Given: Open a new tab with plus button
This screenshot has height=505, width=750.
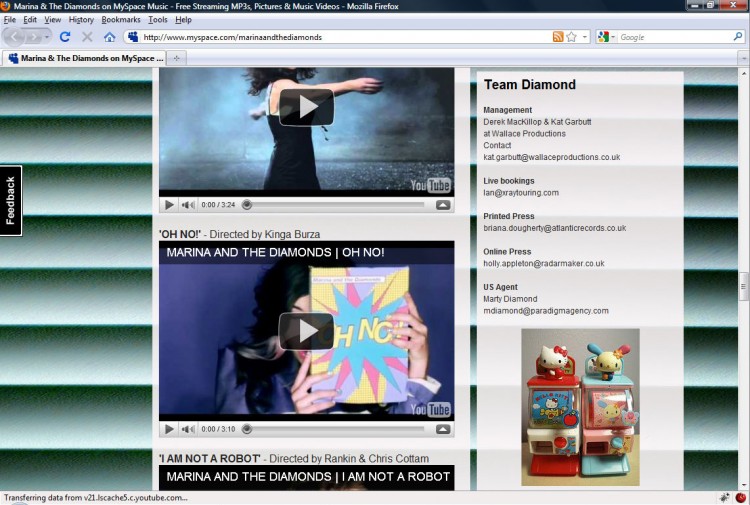Looking at the screenshot, I should 176,58.
